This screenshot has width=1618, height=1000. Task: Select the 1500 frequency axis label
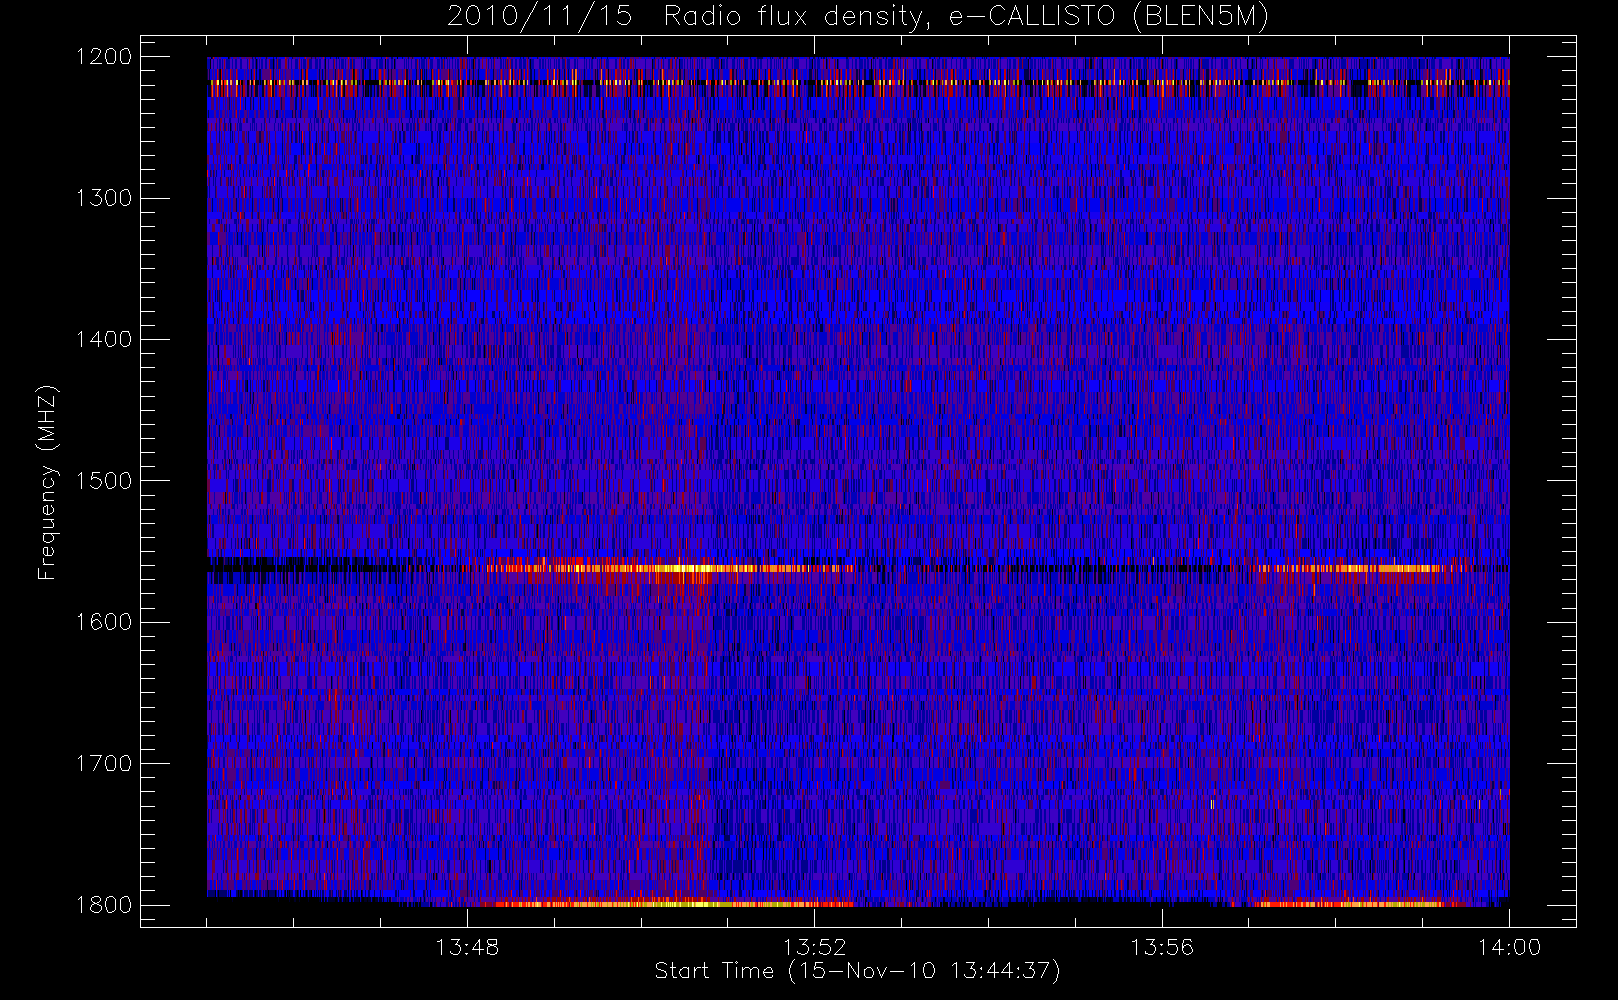[x=104, y=481]
